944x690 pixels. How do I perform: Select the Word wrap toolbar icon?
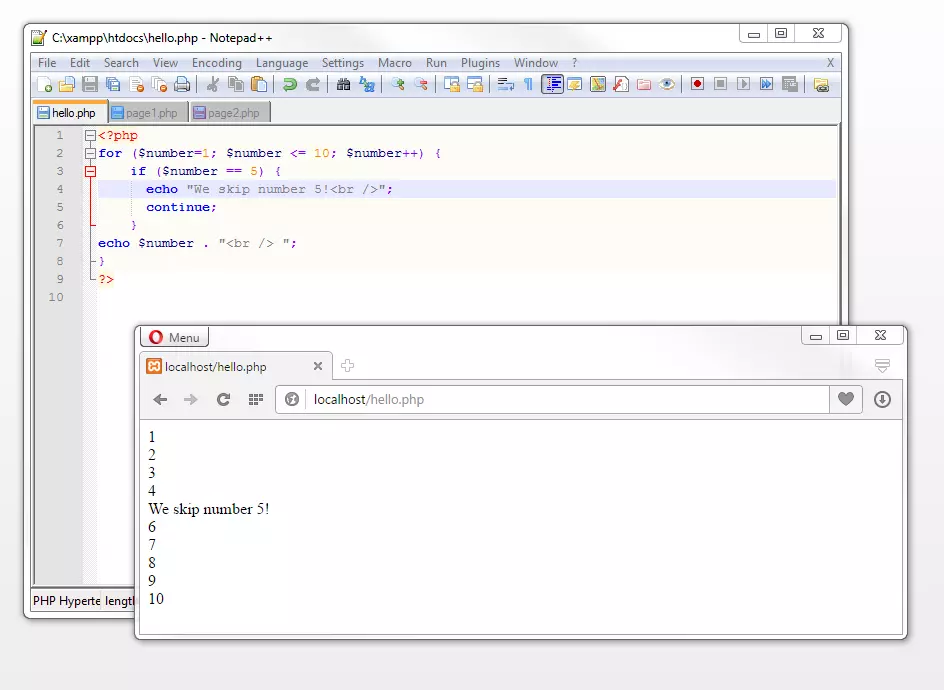[504, 85]
